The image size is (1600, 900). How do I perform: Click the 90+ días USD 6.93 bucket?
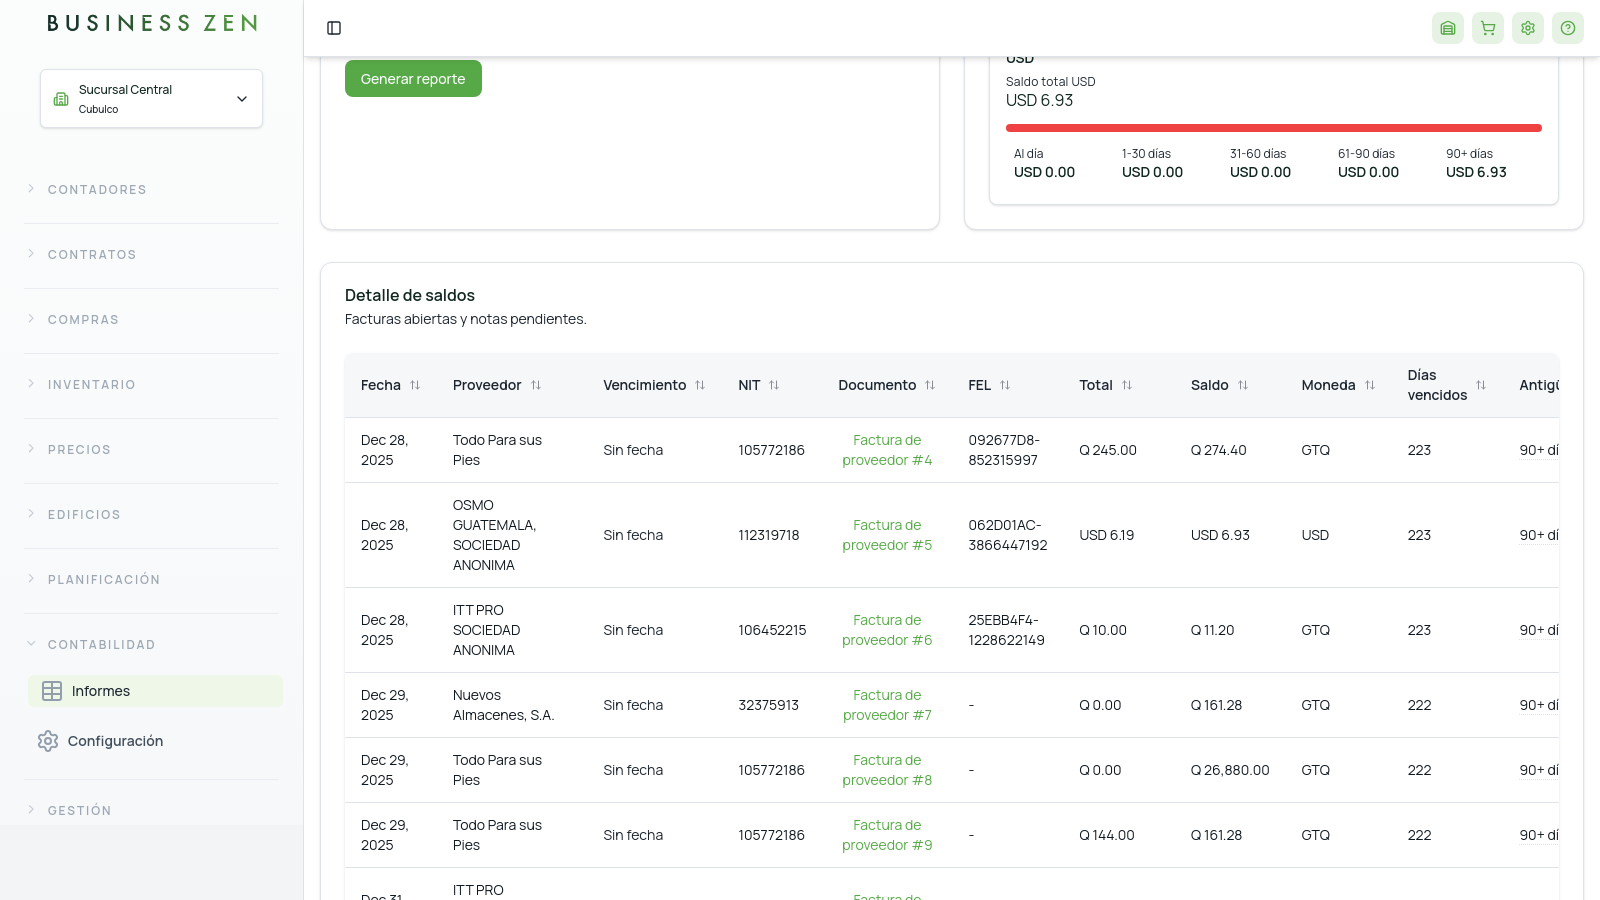(x=1476, y=163)
